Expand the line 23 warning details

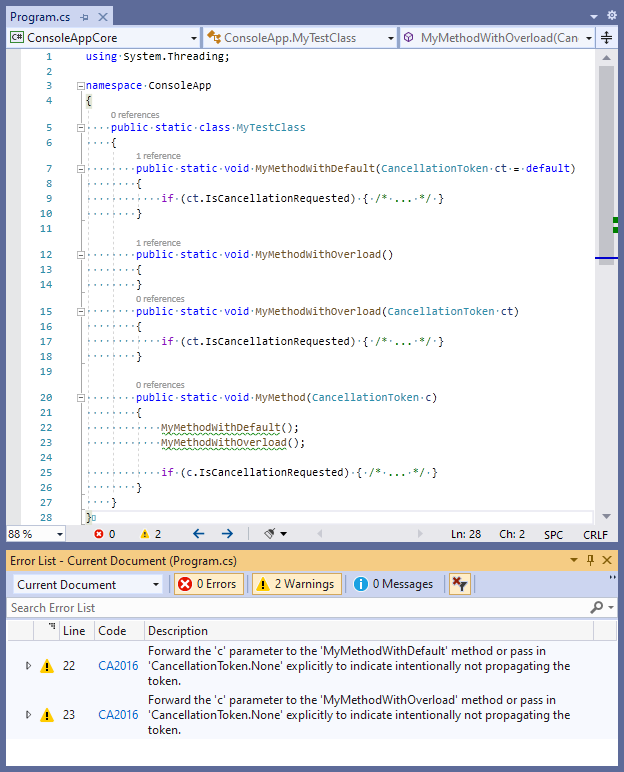pos(29,715)
